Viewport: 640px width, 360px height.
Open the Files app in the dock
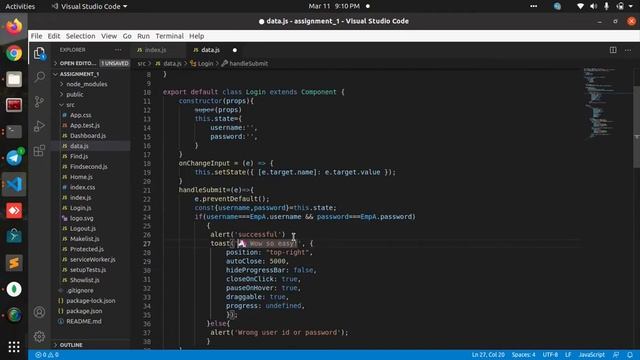14,79
